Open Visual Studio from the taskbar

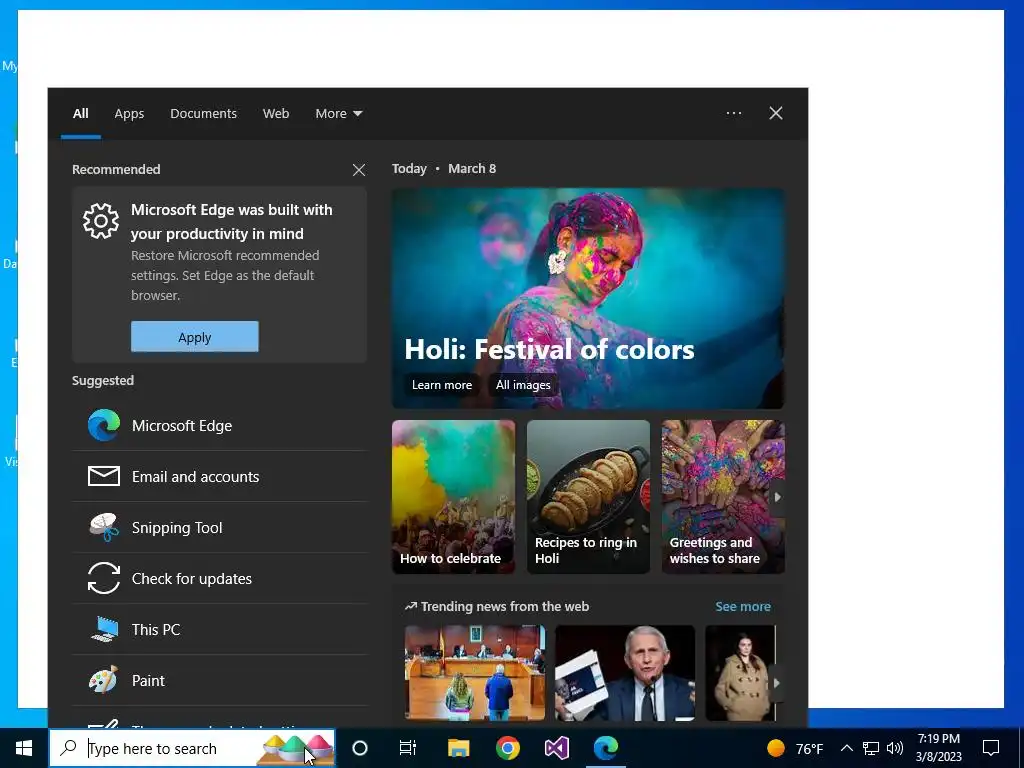coord(556,748)
